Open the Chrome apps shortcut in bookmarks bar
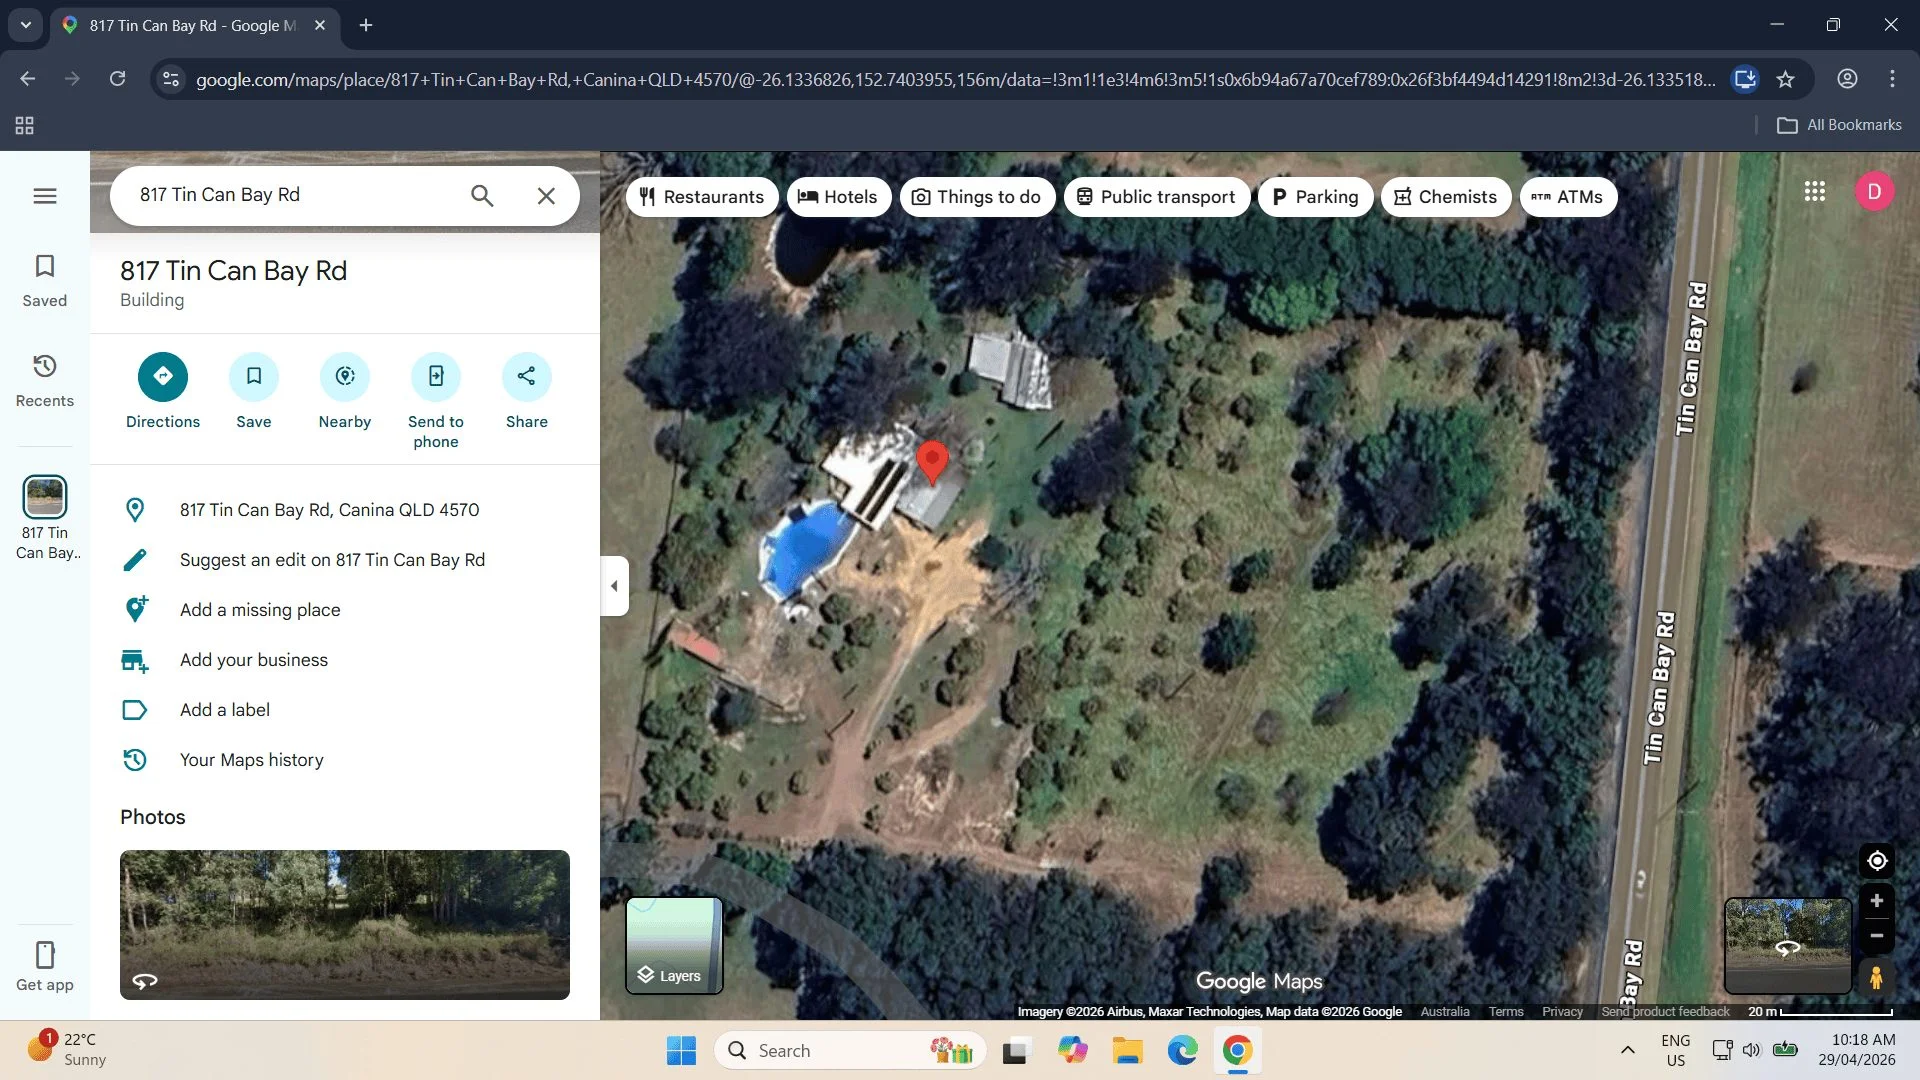 25,125
